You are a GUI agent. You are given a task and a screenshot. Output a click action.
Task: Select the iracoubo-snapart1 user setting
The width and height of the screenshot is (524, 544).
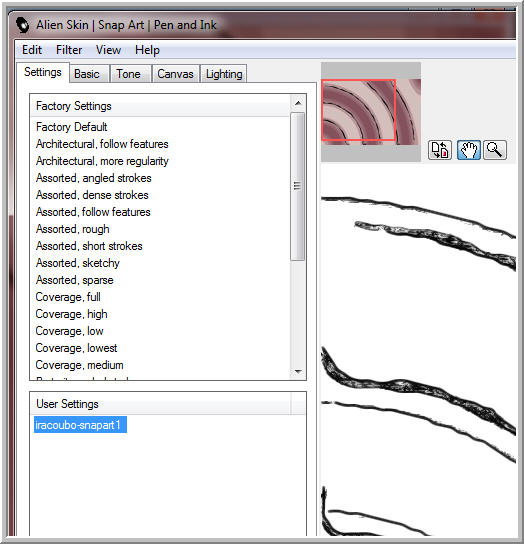(80, 425)
